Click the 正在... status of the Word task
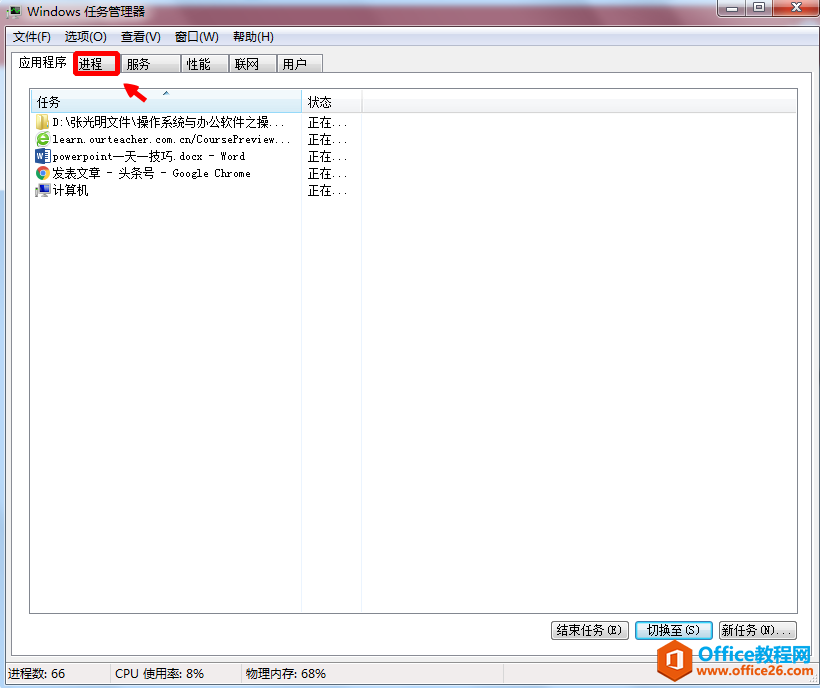Image resolution: width=820 pixels, height=688 pixels. tap(327, 157)
